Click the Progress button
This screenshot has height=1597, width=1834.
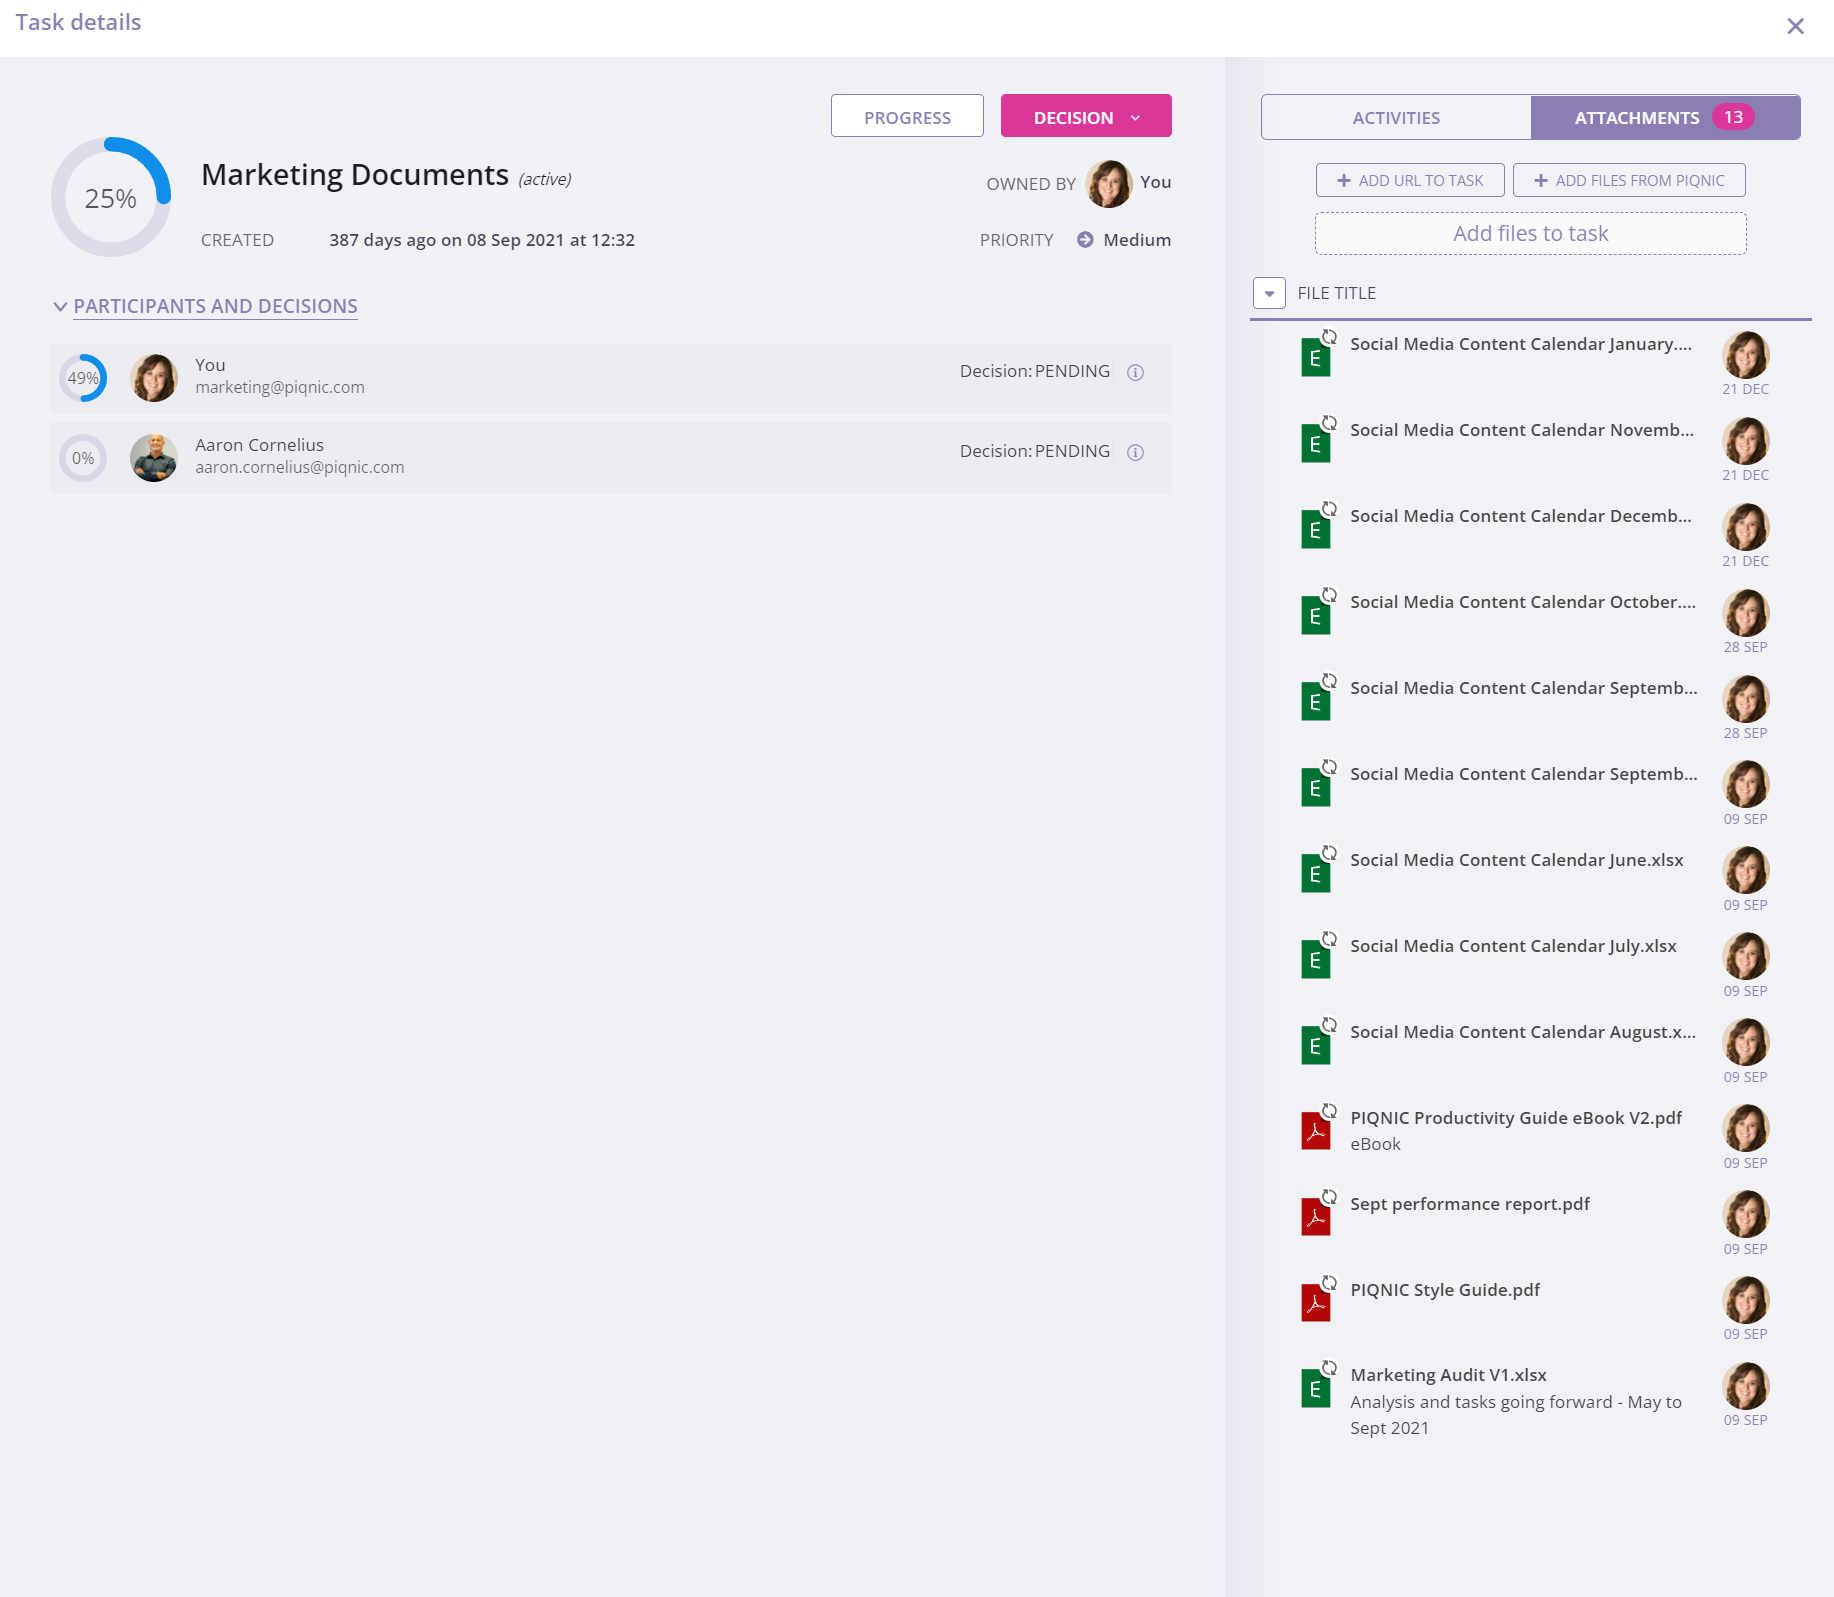point(907,117)
